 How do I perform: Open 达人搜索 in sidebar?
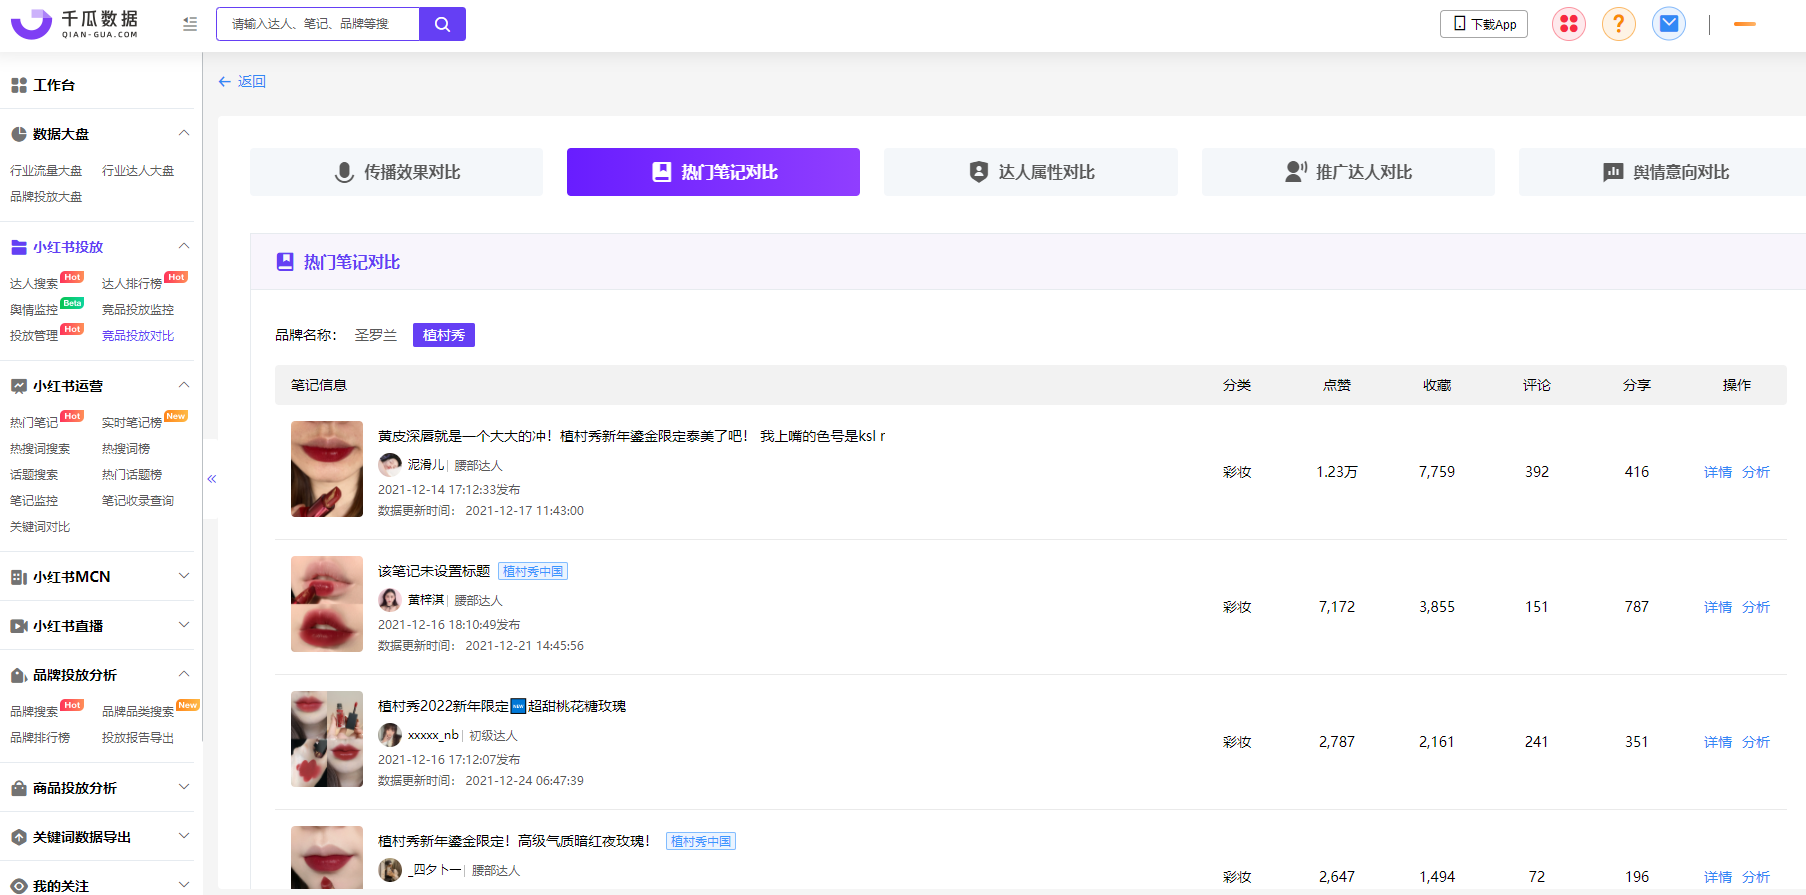(34, 284)
